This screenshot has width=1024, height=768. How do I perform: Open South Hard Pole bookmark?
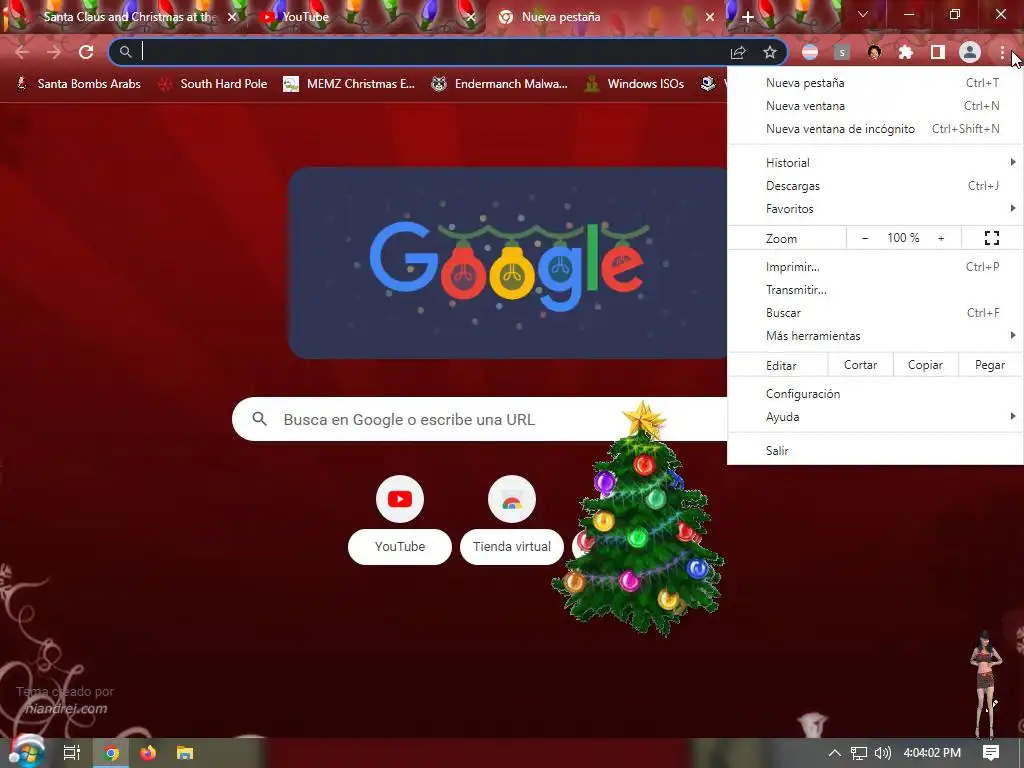tap(212, 84)
